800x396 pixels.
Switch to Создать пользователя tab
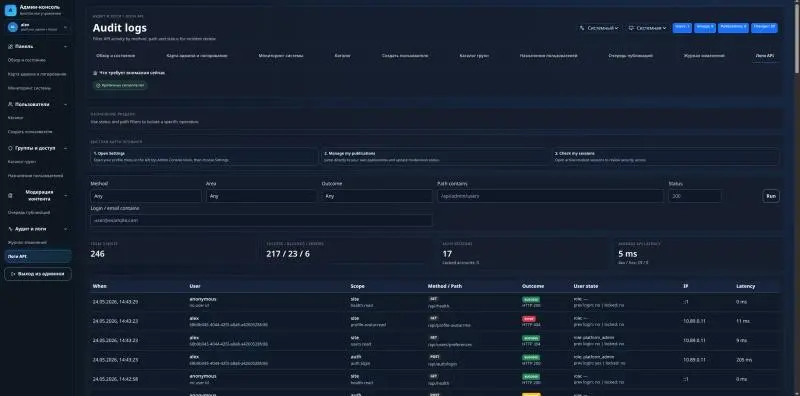tap(405, 56)
